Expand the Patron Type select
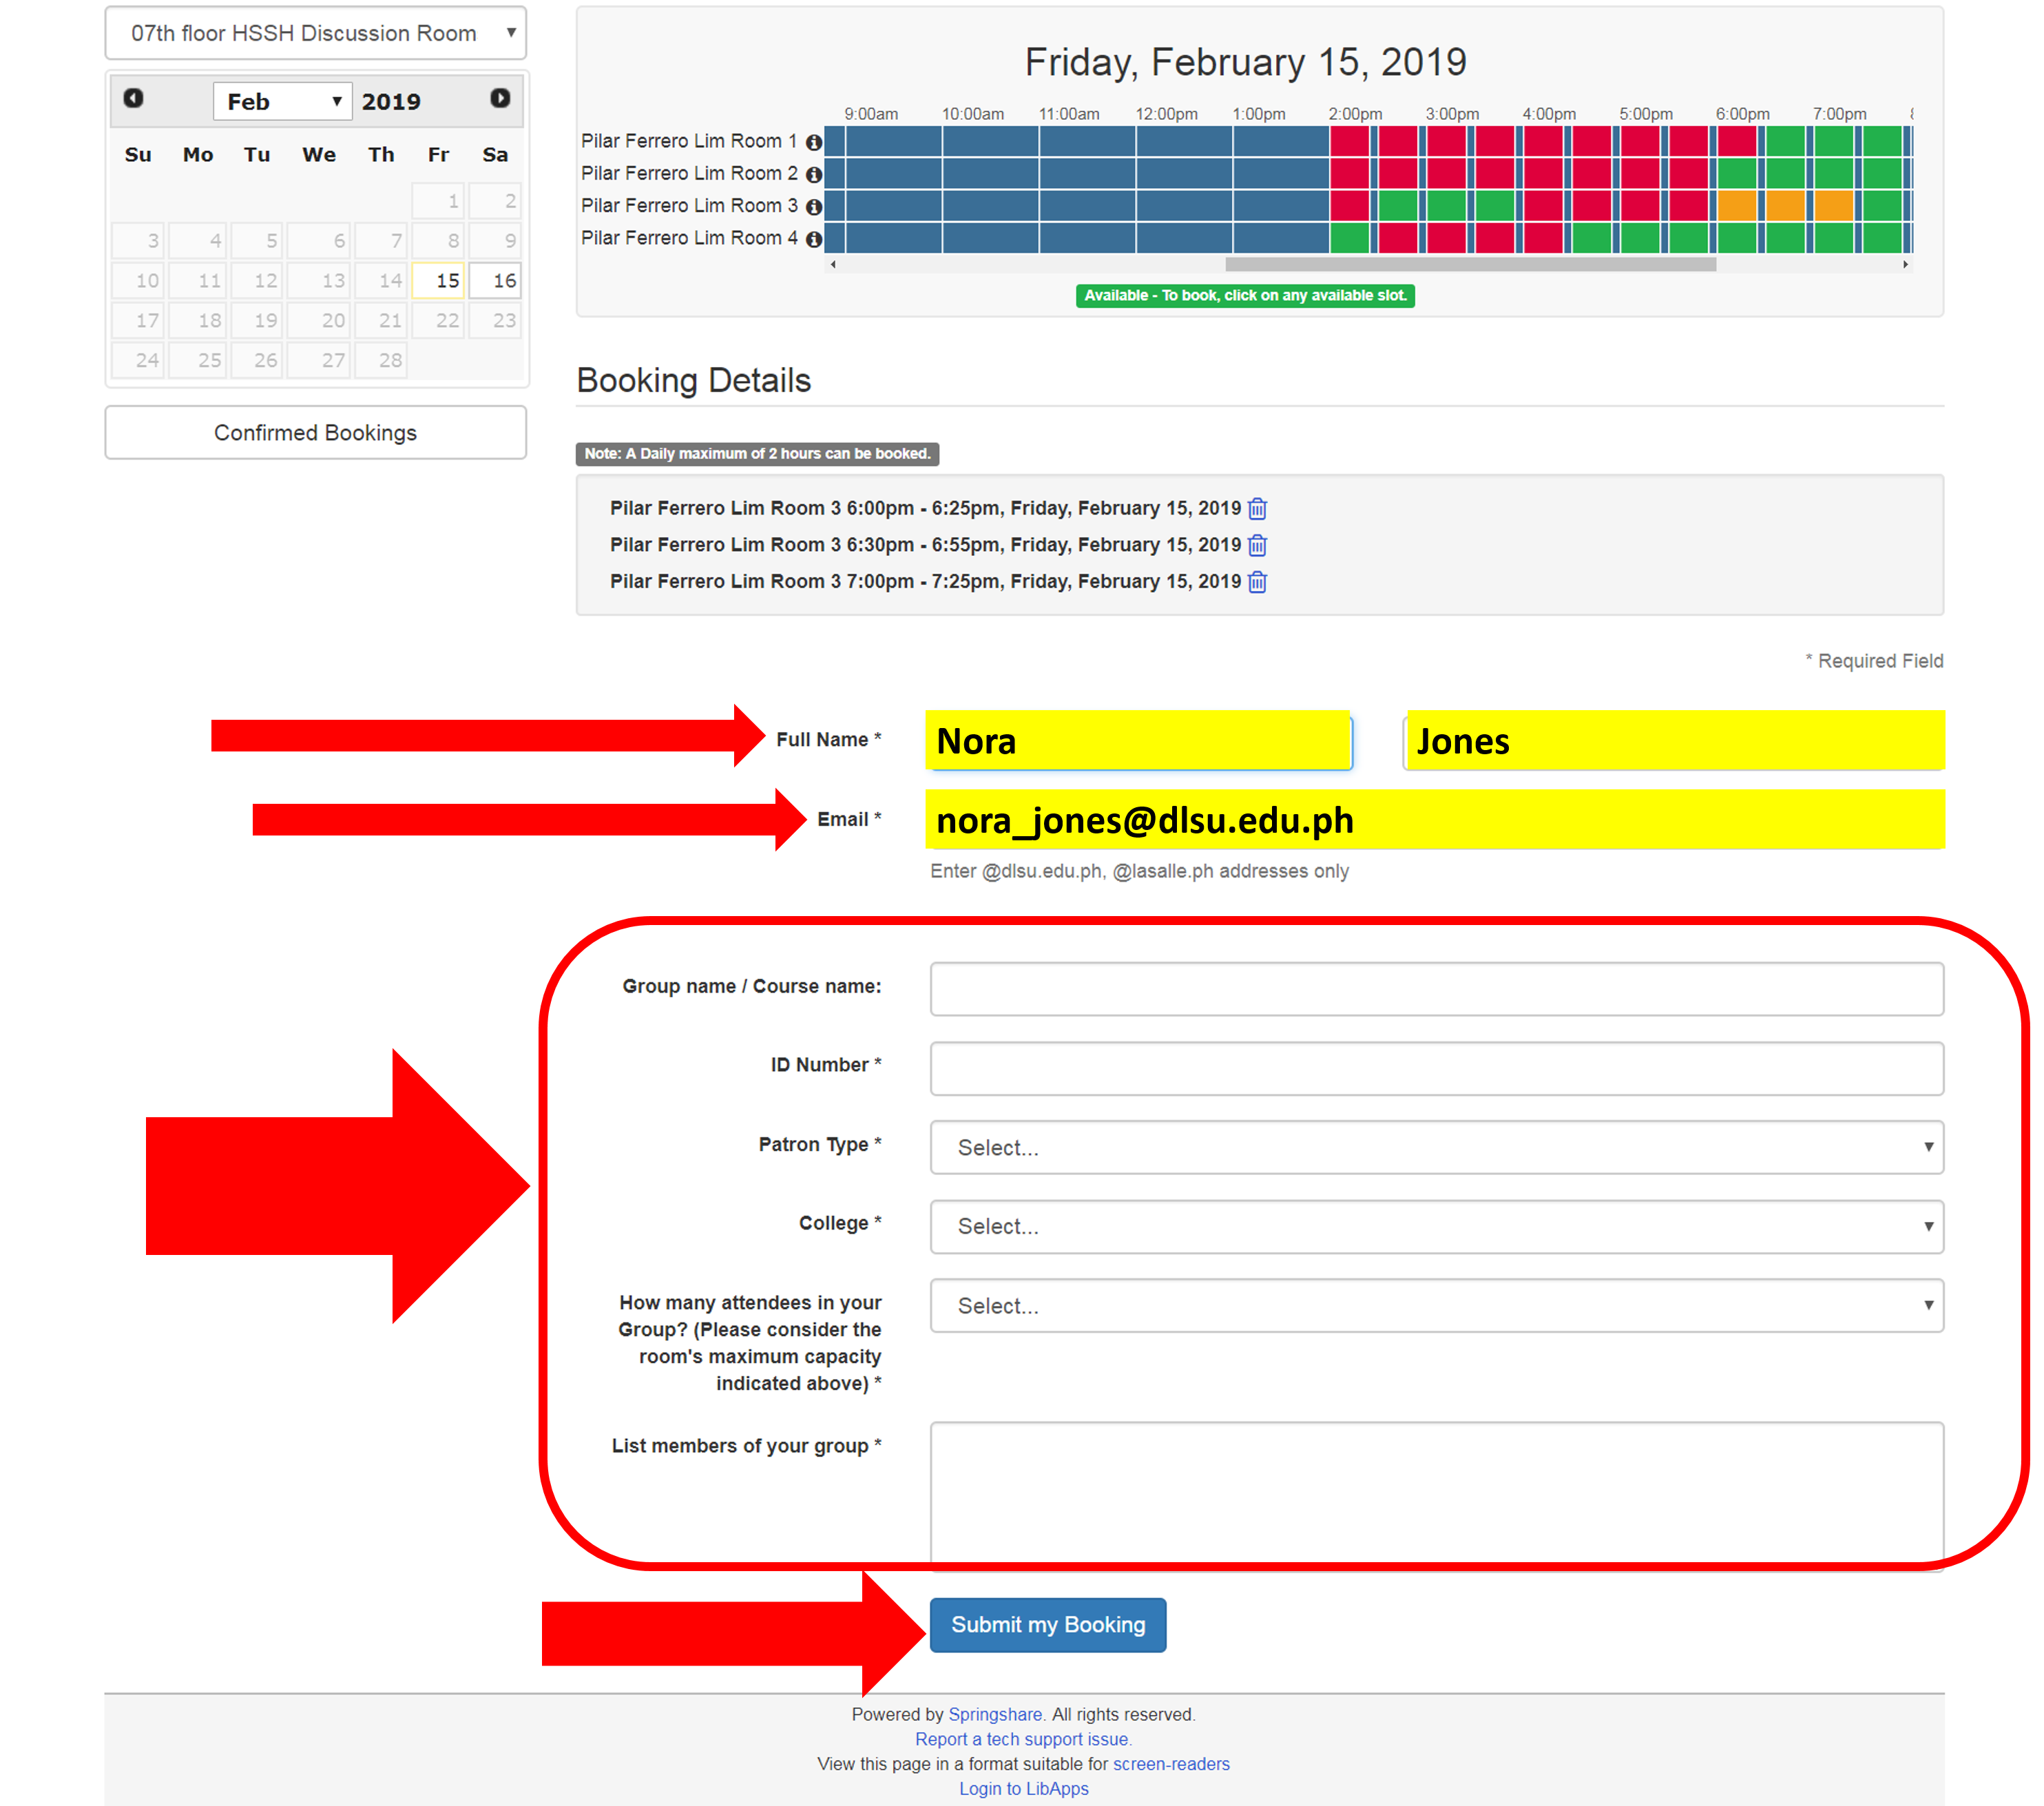The height and width of the screenshot is (1806, 2044). pyautogui.click(x=1437, y=1147)
